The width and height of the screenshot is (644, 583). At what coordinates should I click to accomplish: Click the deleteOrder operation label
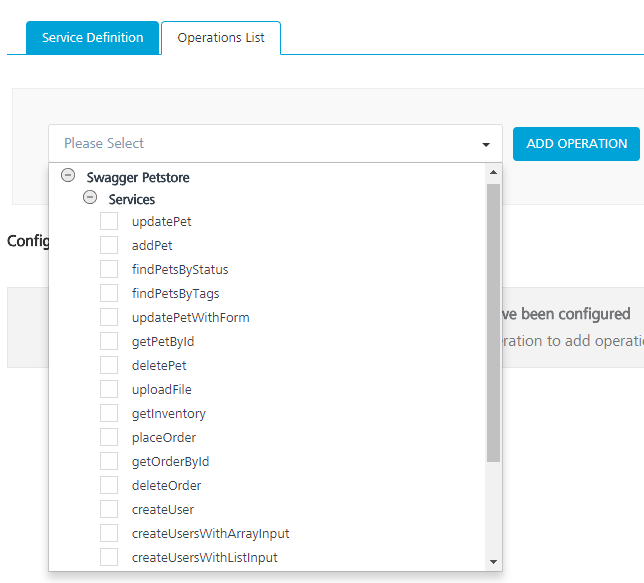click(x=166, y=486)
